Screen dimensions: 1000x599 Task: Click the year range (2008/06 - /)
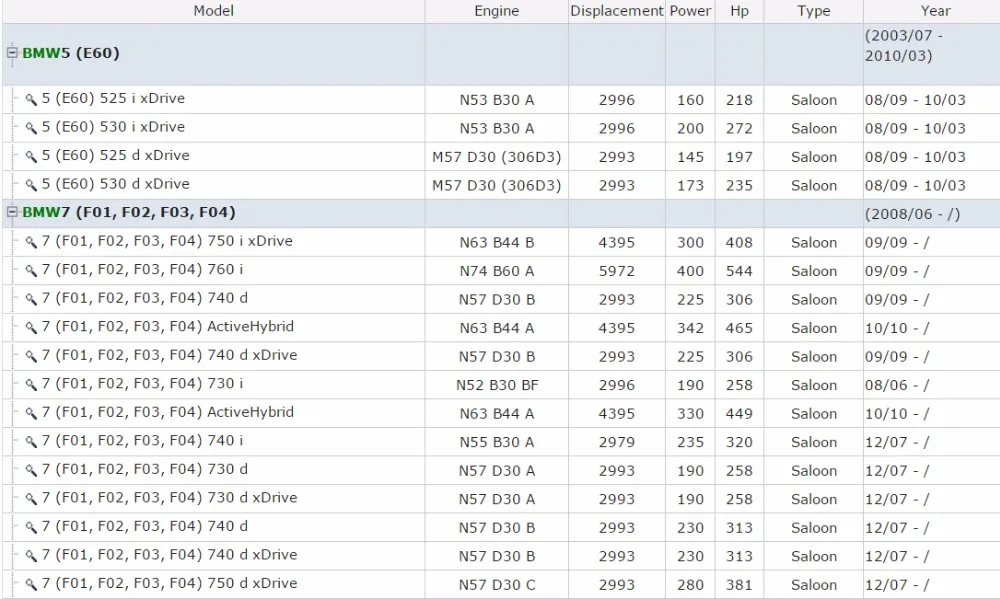[x=912, y=214]
